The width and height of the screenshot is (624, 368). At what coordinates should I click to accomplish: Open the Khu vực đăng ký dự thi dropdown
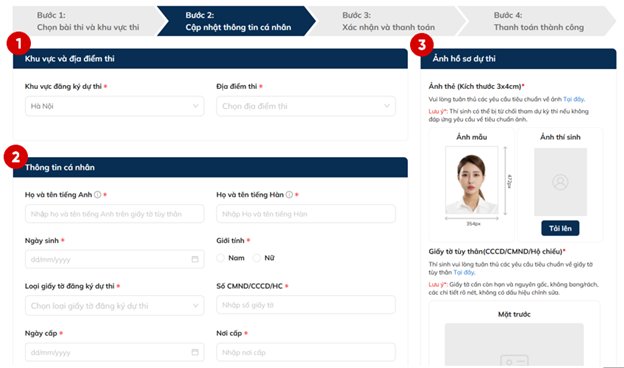[x=115, y=106]
